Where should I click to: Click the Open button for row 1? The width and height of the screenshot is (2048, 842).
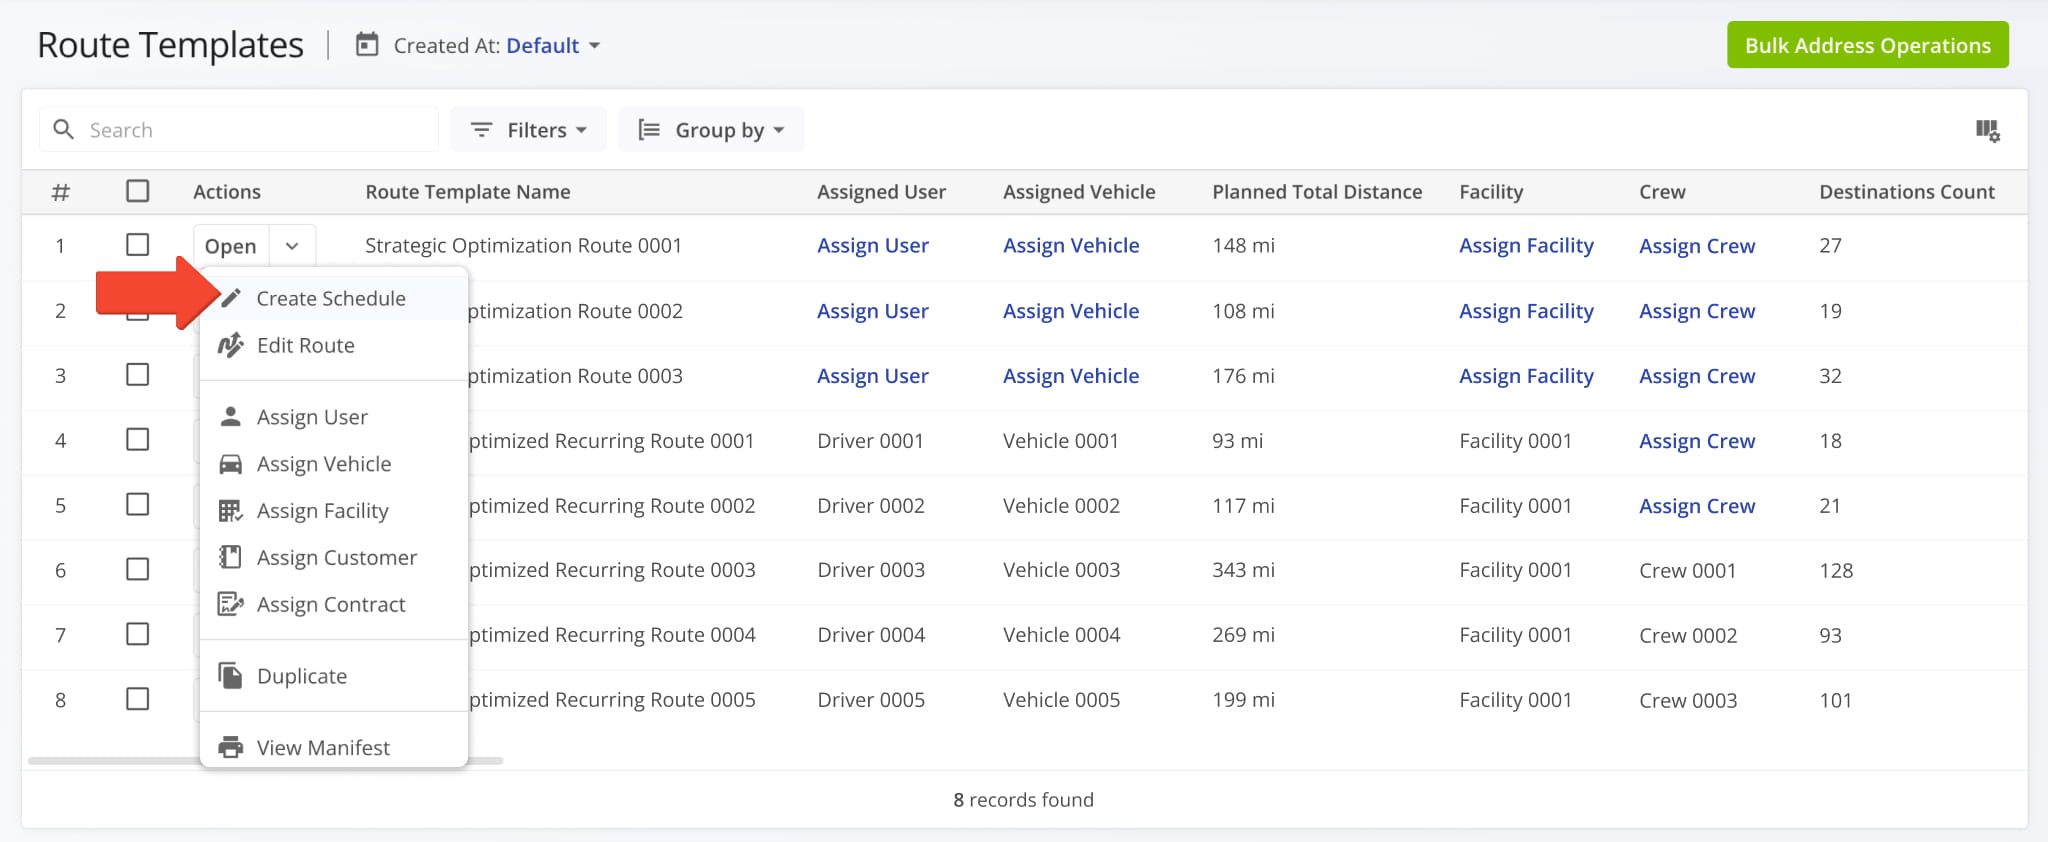click(231, 246)
